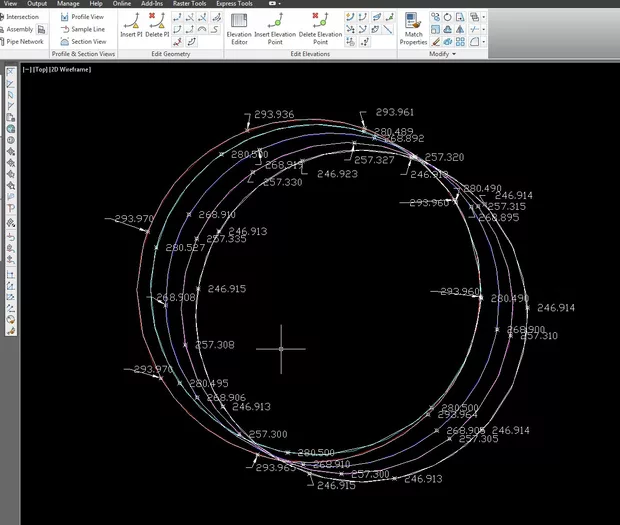Image resolution: width=620 pixels, height=525 pixels.
Task: Open the Raster Tools tab
Action: pos(189,4)
